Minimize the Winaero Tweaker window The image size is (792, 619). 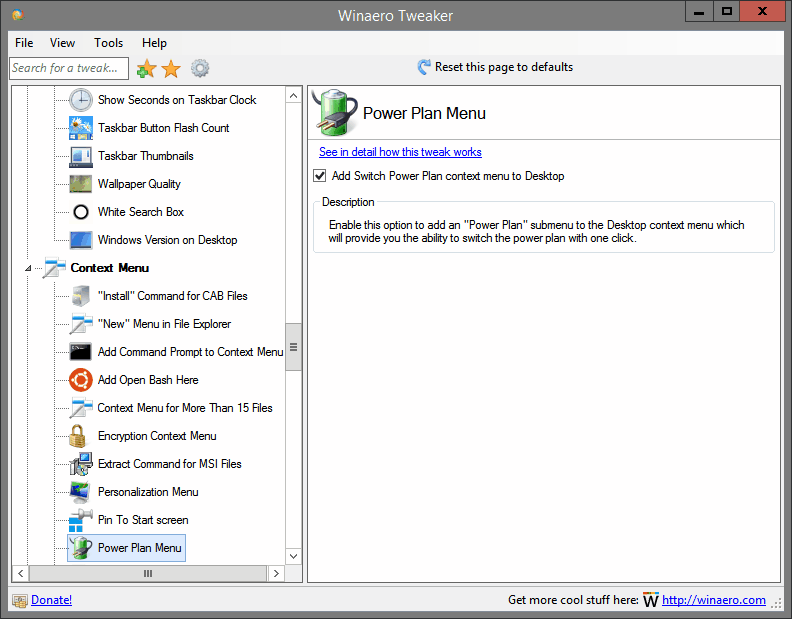699,11
